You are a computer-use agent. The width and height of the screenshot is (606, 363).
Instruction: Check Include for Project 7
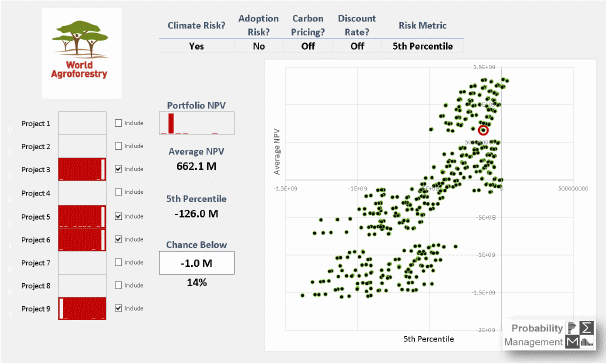[118, 262]
